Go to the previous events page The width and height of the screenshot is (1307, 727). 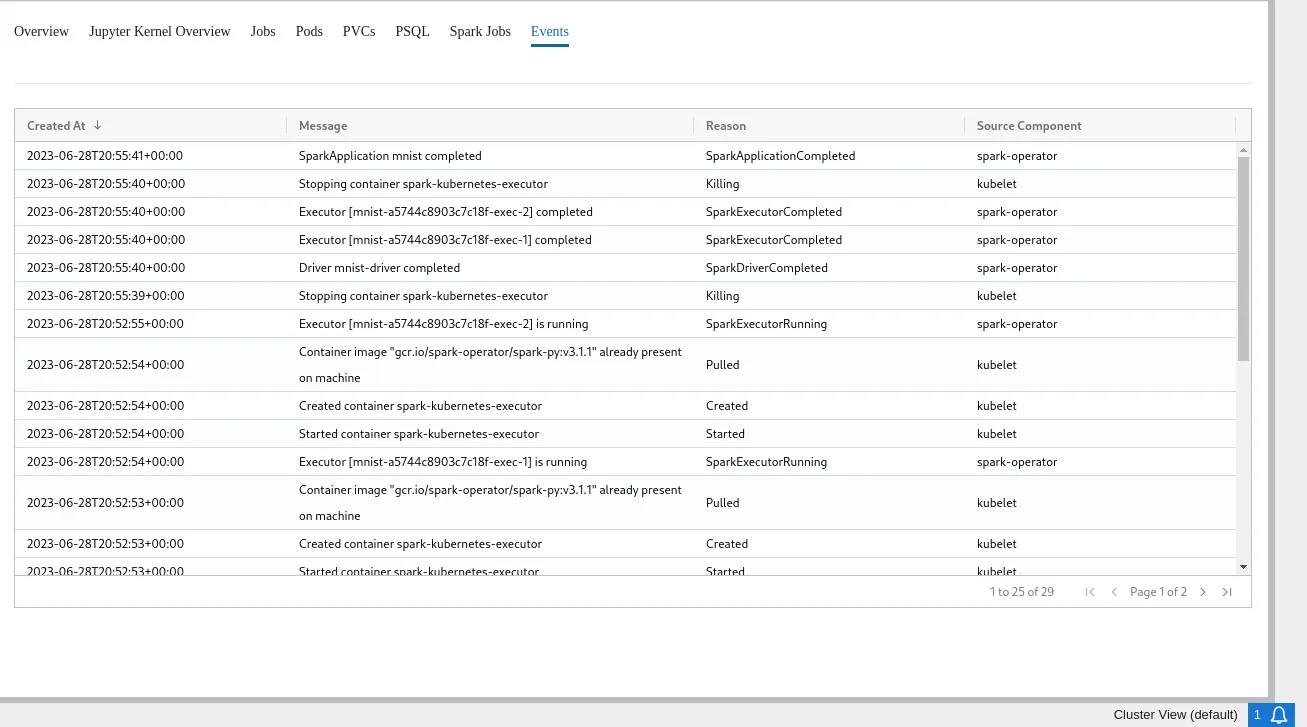[1114, 592]
